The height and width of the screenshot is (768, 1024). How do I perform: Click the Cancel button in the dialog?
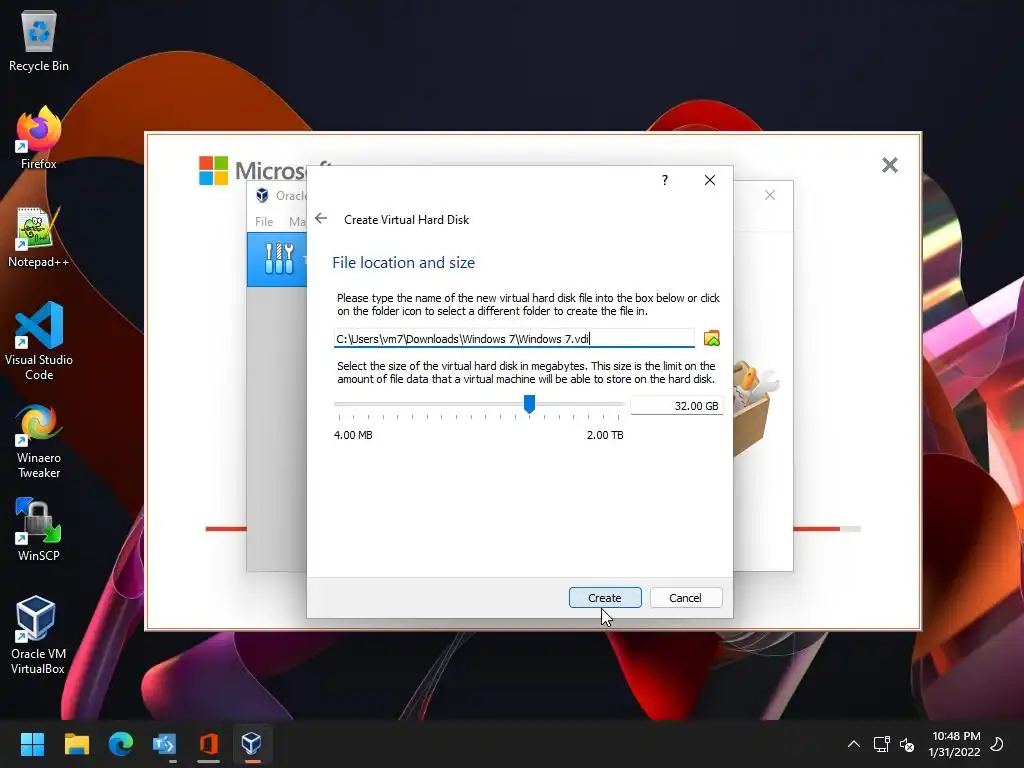tap(686, 598)
